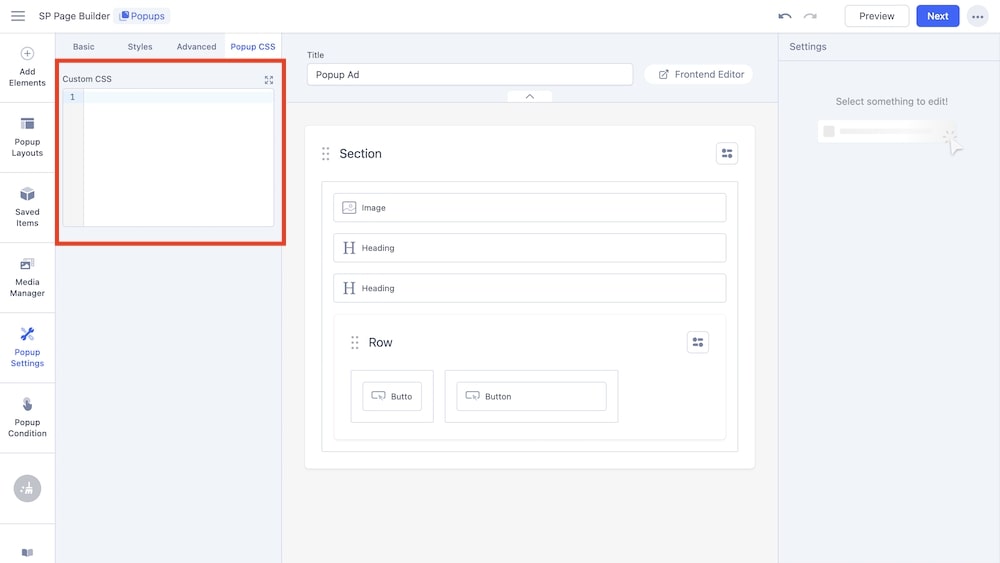This screenshot has height=563, width=1000.
Task: Click the redo arrow
Action: pos(810,16)
